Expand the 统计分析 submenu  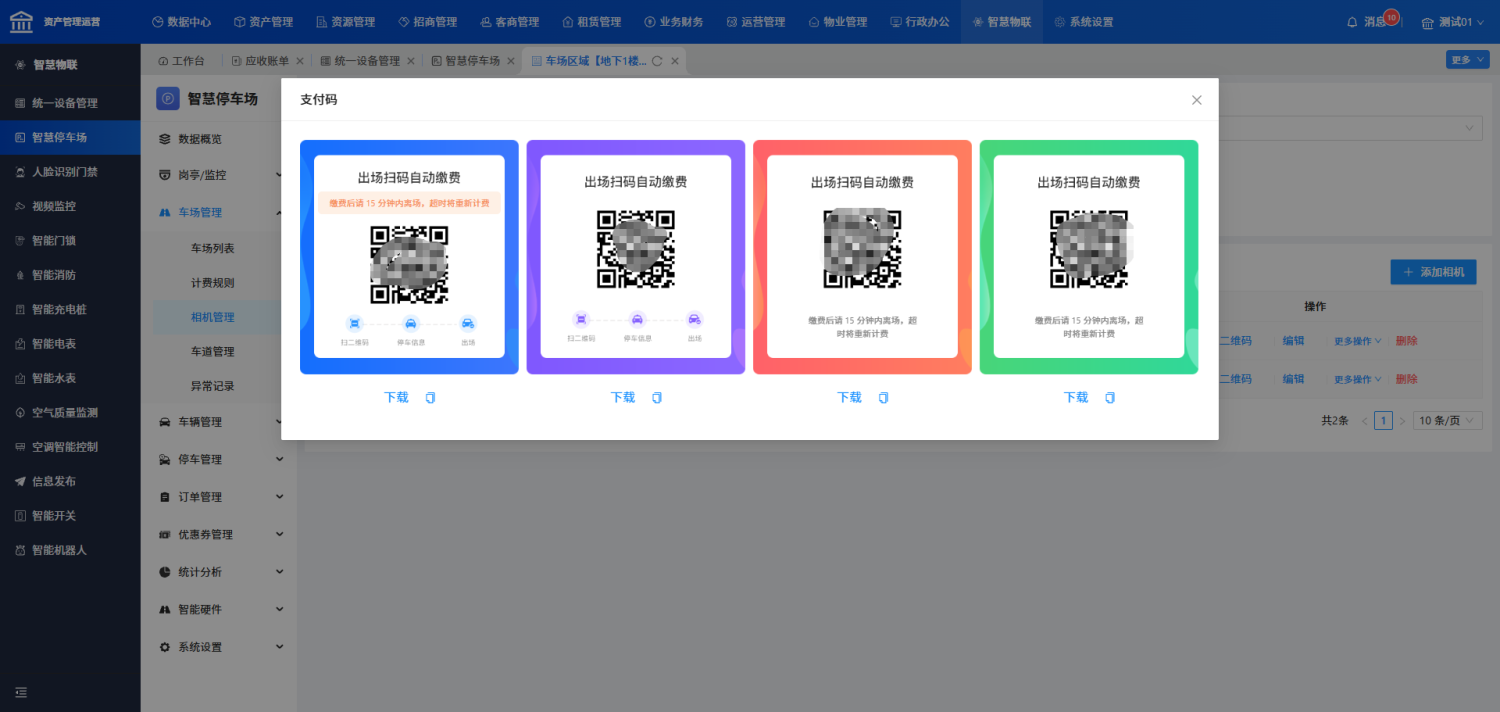pyautogui.click(x=220, y=572)
